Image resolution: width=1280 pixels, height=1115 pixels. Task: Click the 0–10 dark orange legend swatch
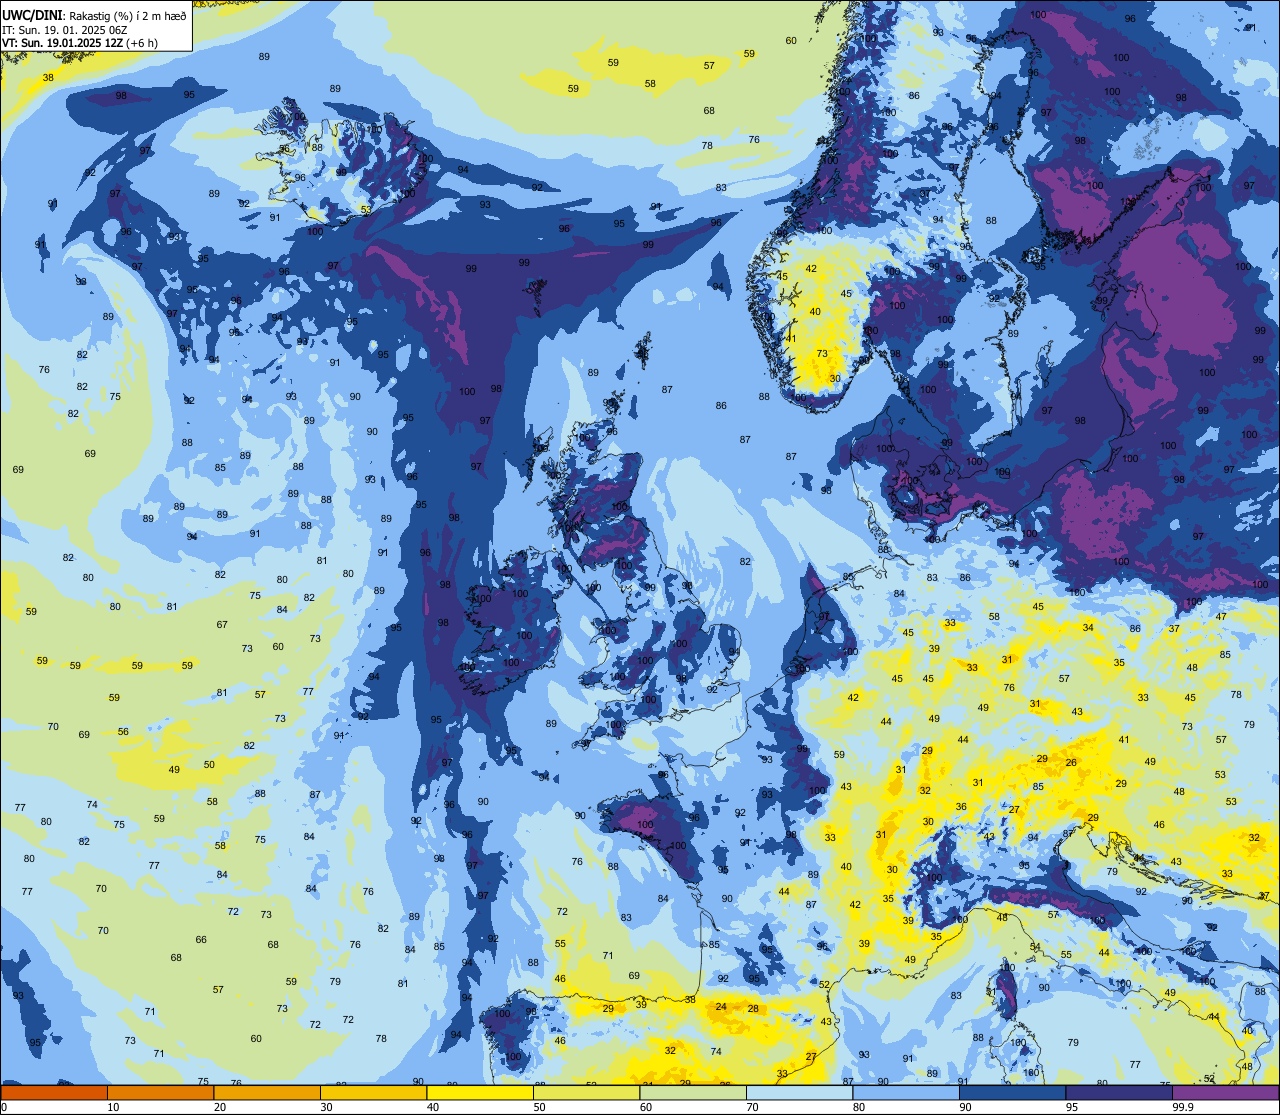(x=54, y=1092)
